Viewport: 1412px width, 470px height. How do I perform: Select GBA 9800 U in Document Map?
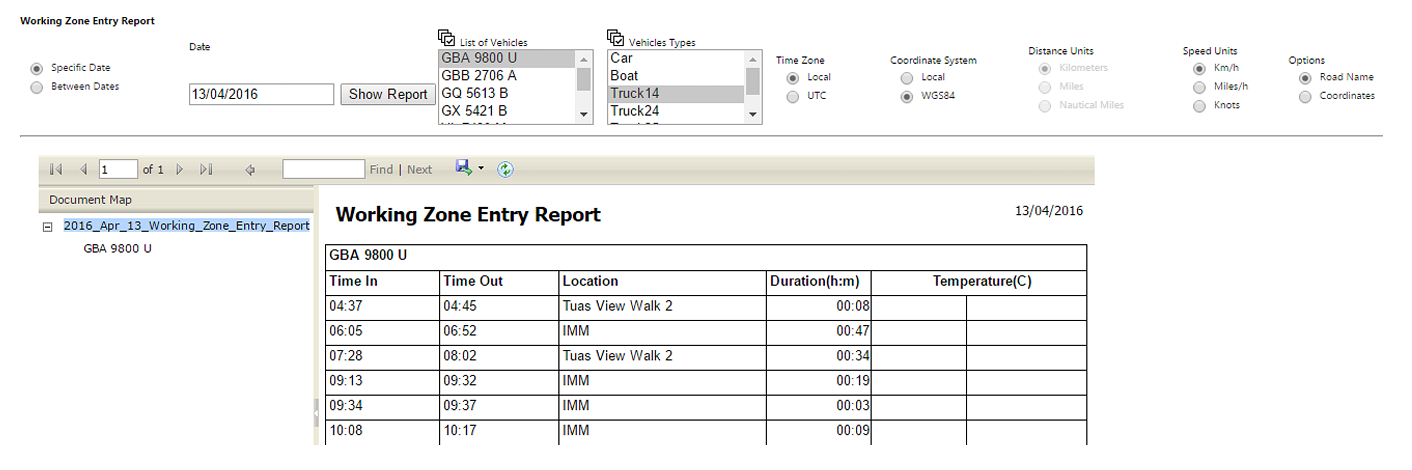point(117,248)
